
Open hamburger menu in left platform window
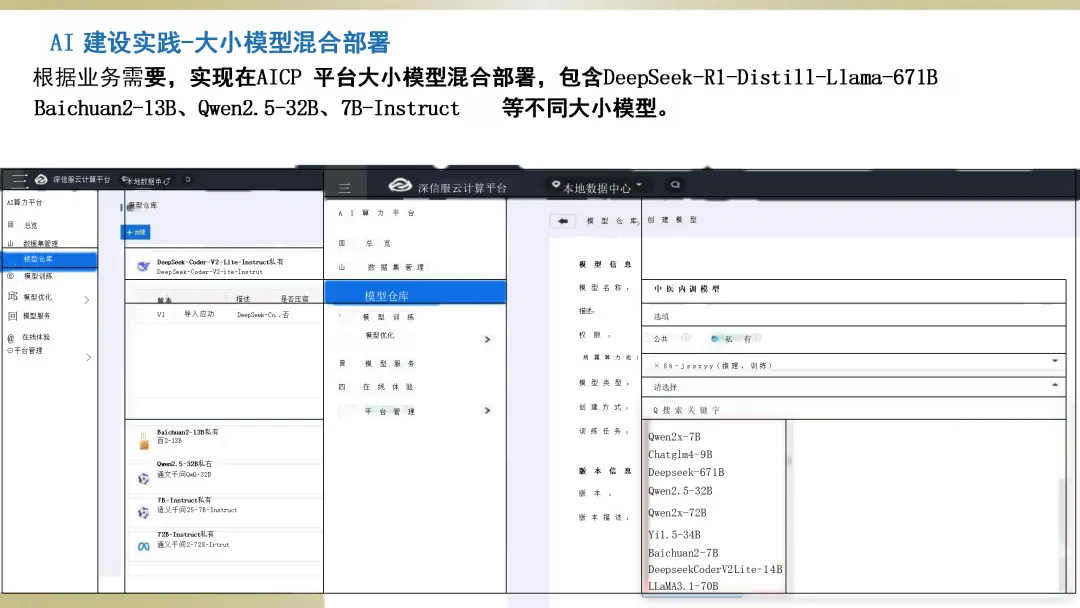click(x=19, y=180)
